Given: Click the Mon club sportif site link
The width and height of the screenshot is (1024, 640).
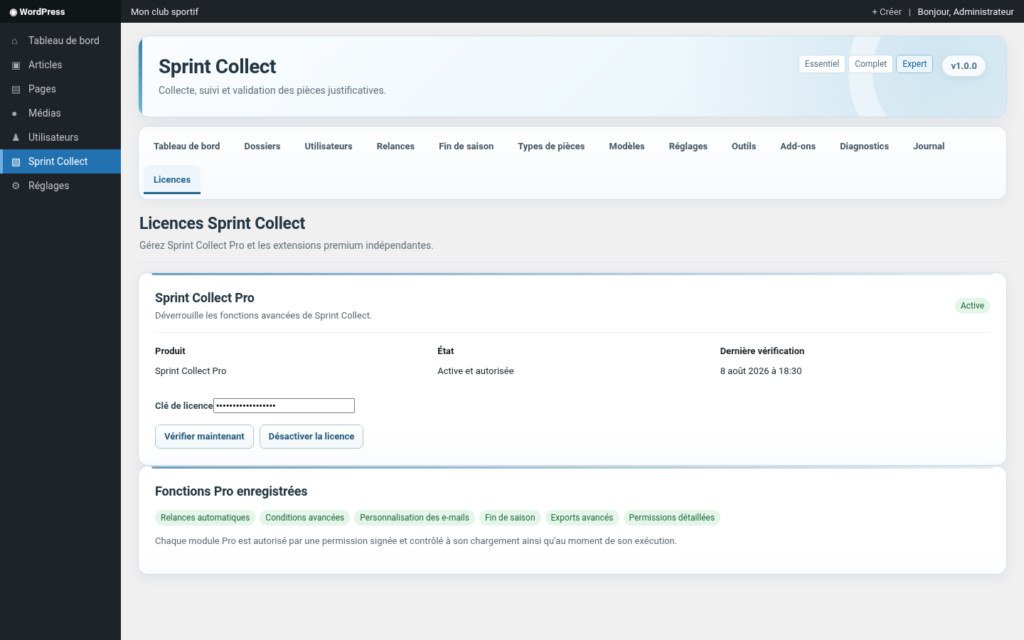Looking at the screenshot, I should tap(165, 12).
